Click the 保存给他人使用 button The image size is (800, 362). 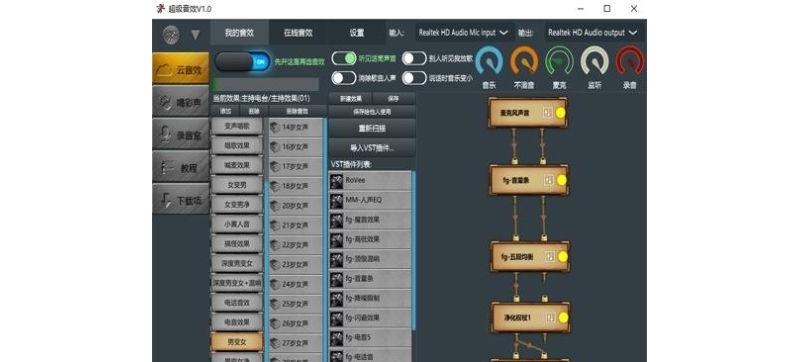[x=372, y=111]
